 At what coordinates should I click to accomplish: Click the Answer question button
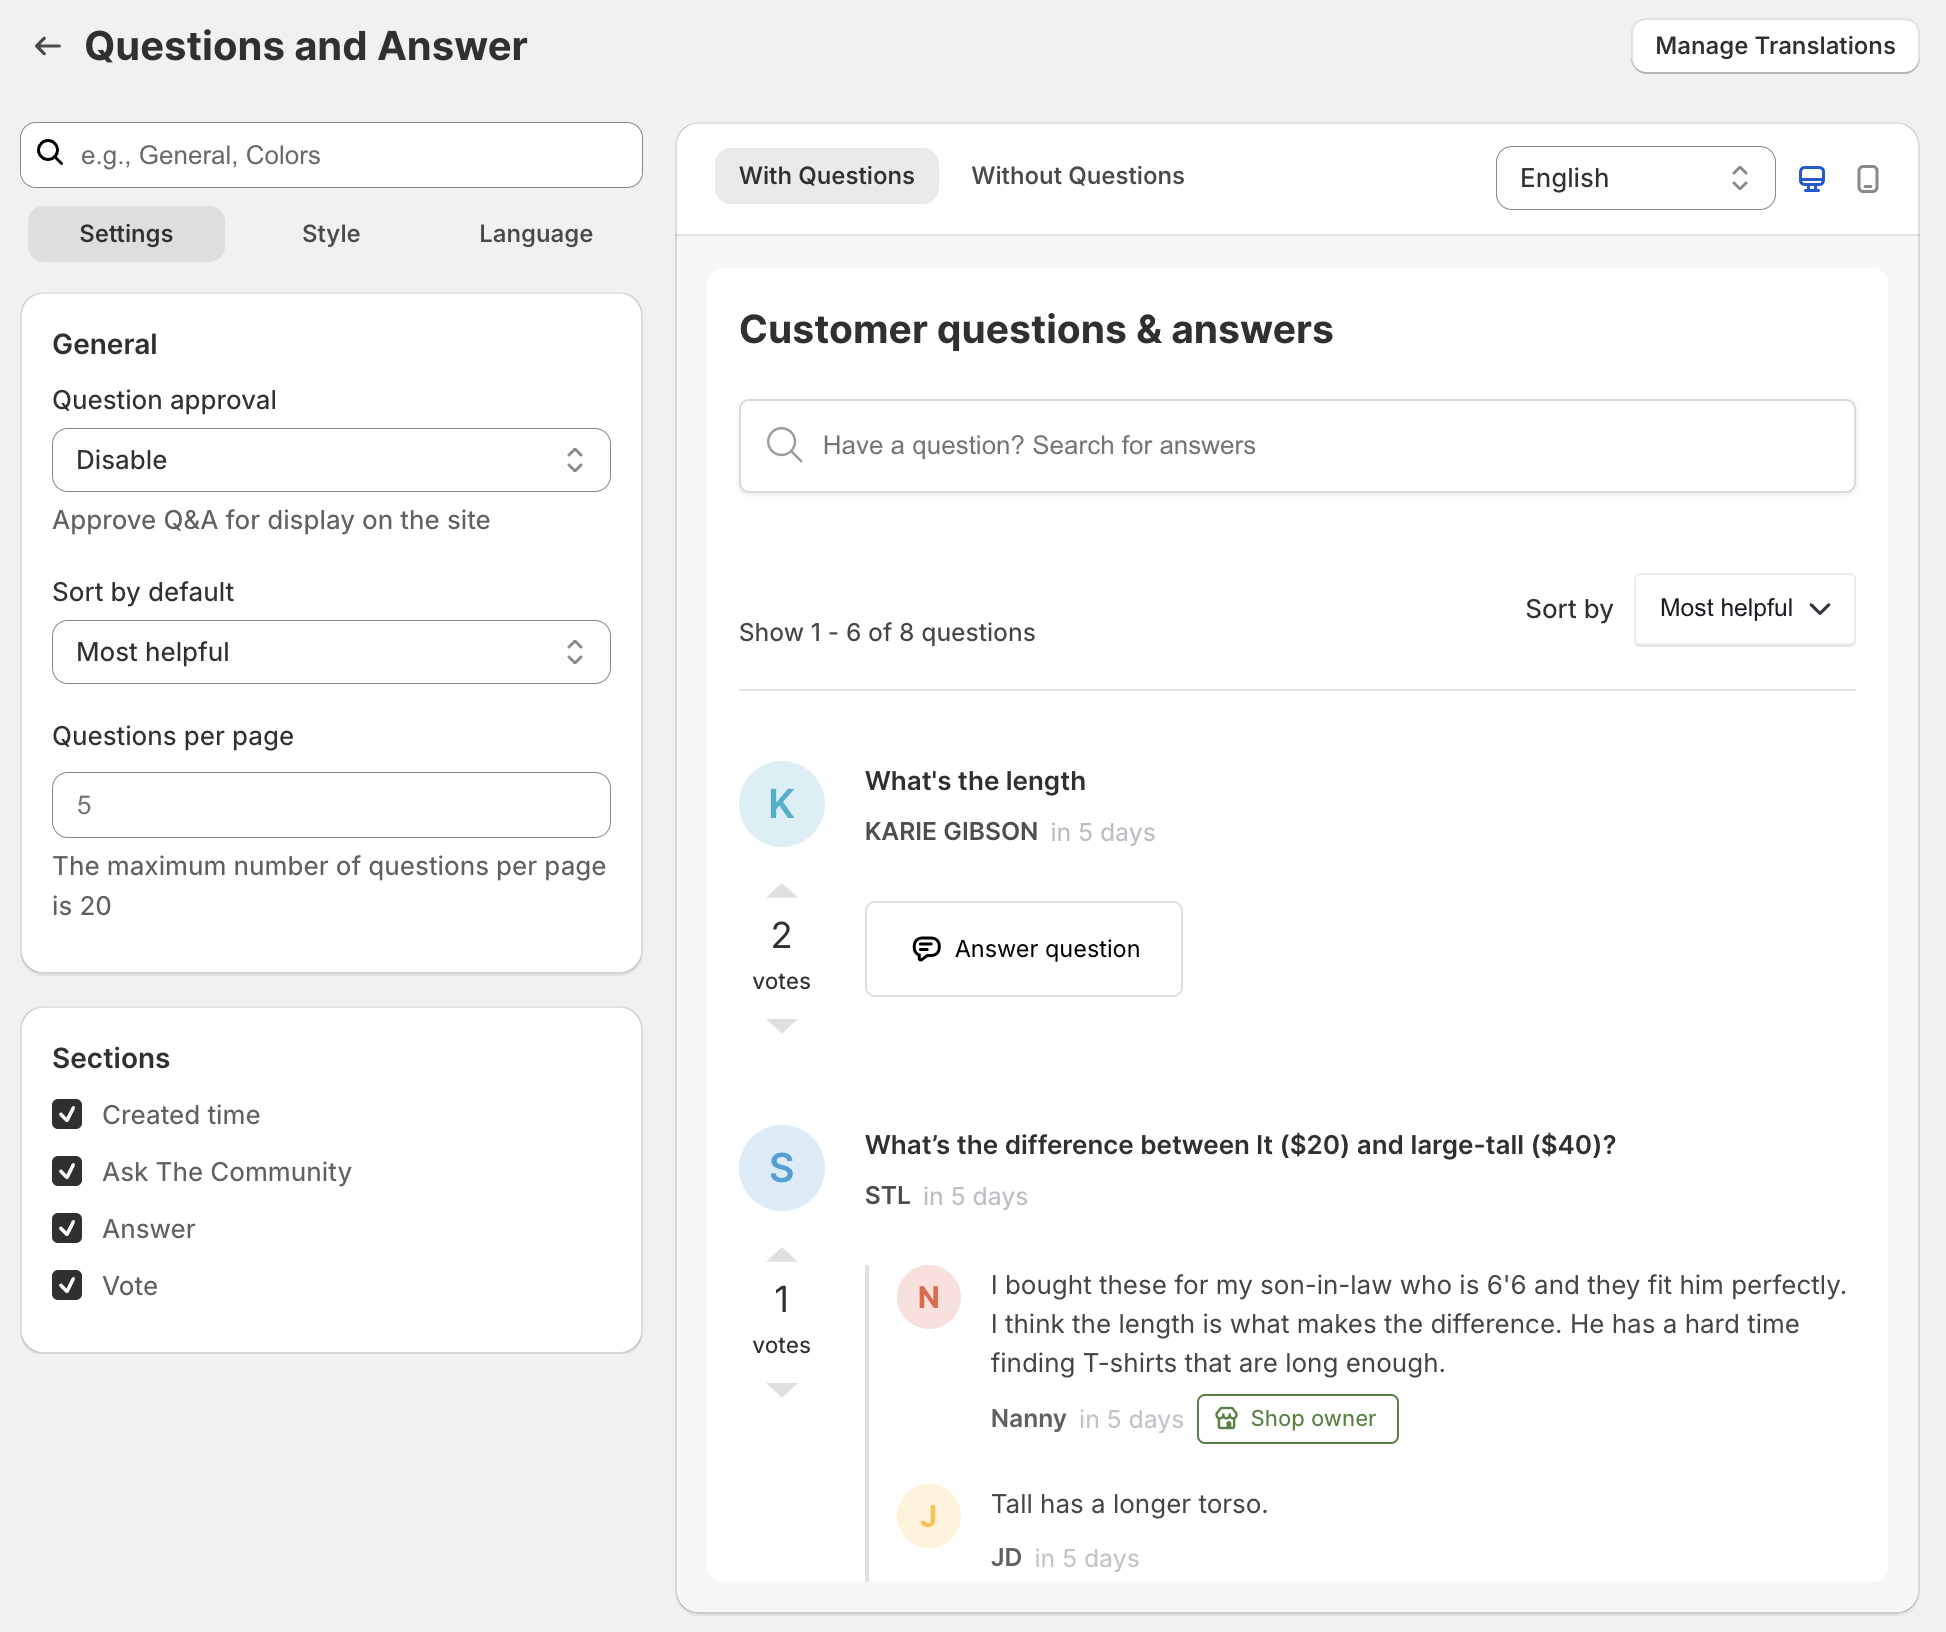[x=1024, y=949]
